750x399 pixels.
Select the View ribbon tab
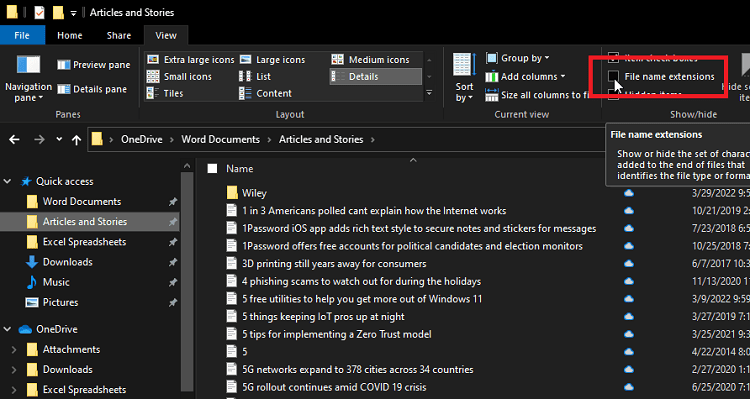166,35
